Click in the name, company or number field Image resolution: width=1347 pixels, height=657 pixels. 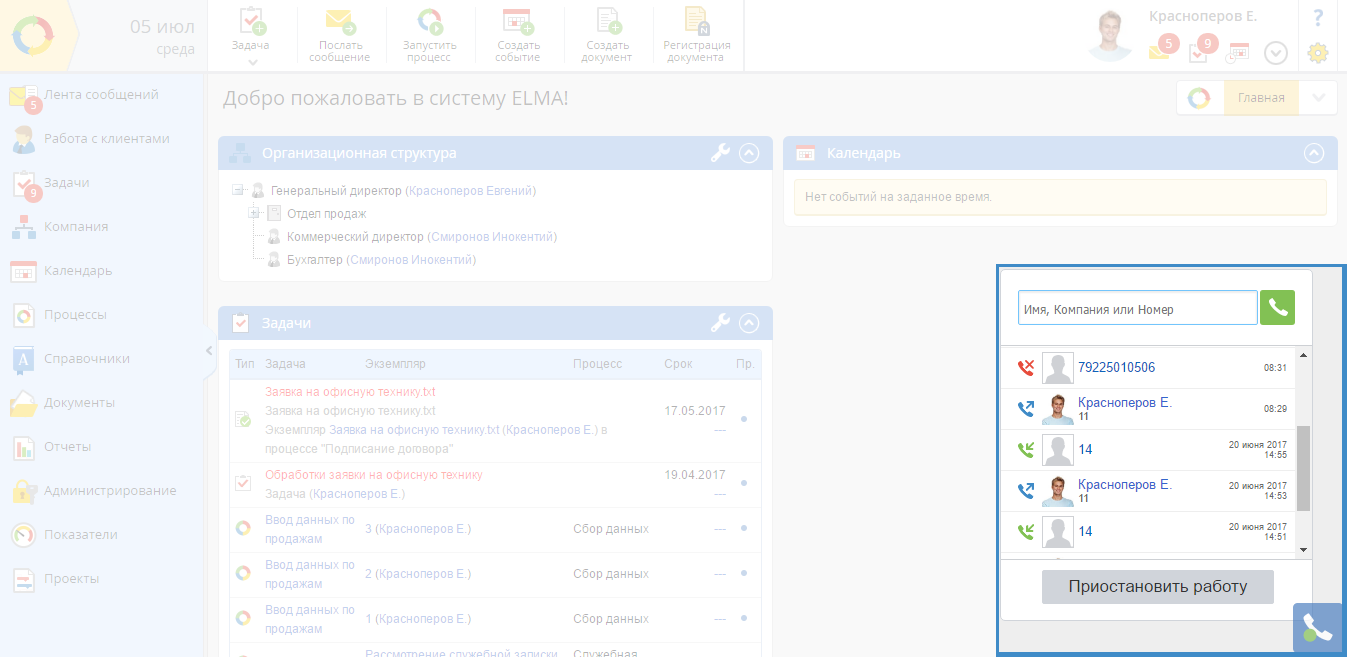click(1137, 309)
